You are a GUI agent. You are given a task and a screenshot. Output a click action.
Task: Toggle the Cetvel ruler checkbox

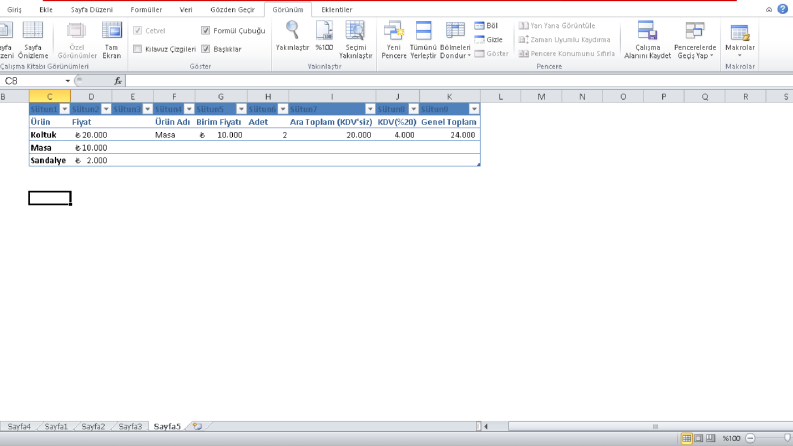[138, 30]
